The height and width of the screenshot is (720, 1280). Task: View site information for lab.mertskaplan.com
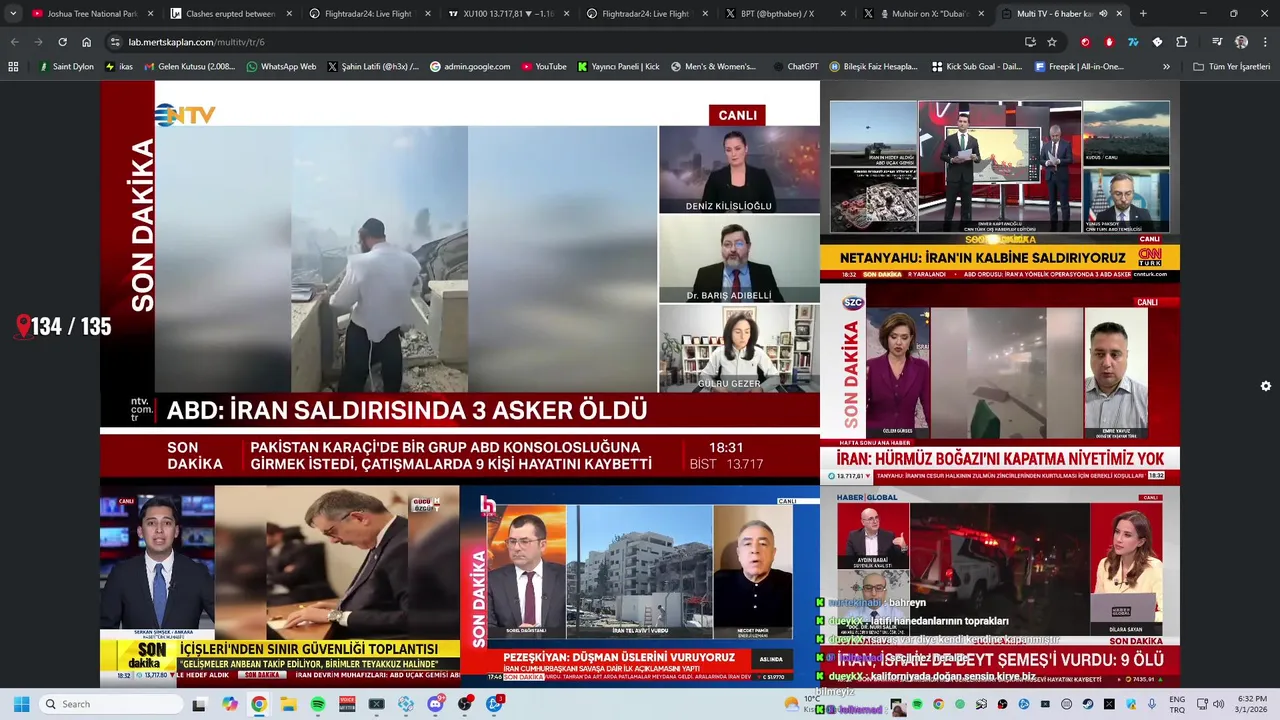[115, 42]
